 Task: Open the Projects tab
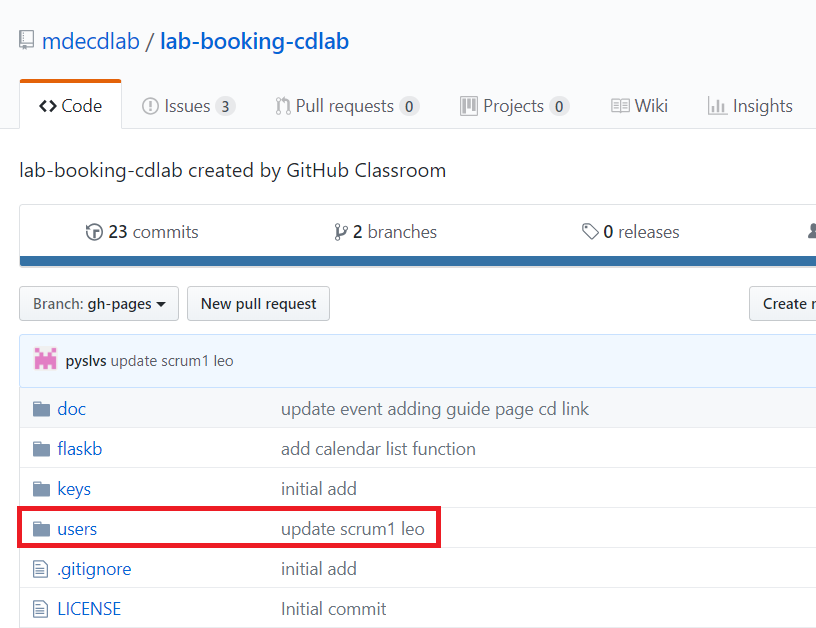(x=514, y=106)
